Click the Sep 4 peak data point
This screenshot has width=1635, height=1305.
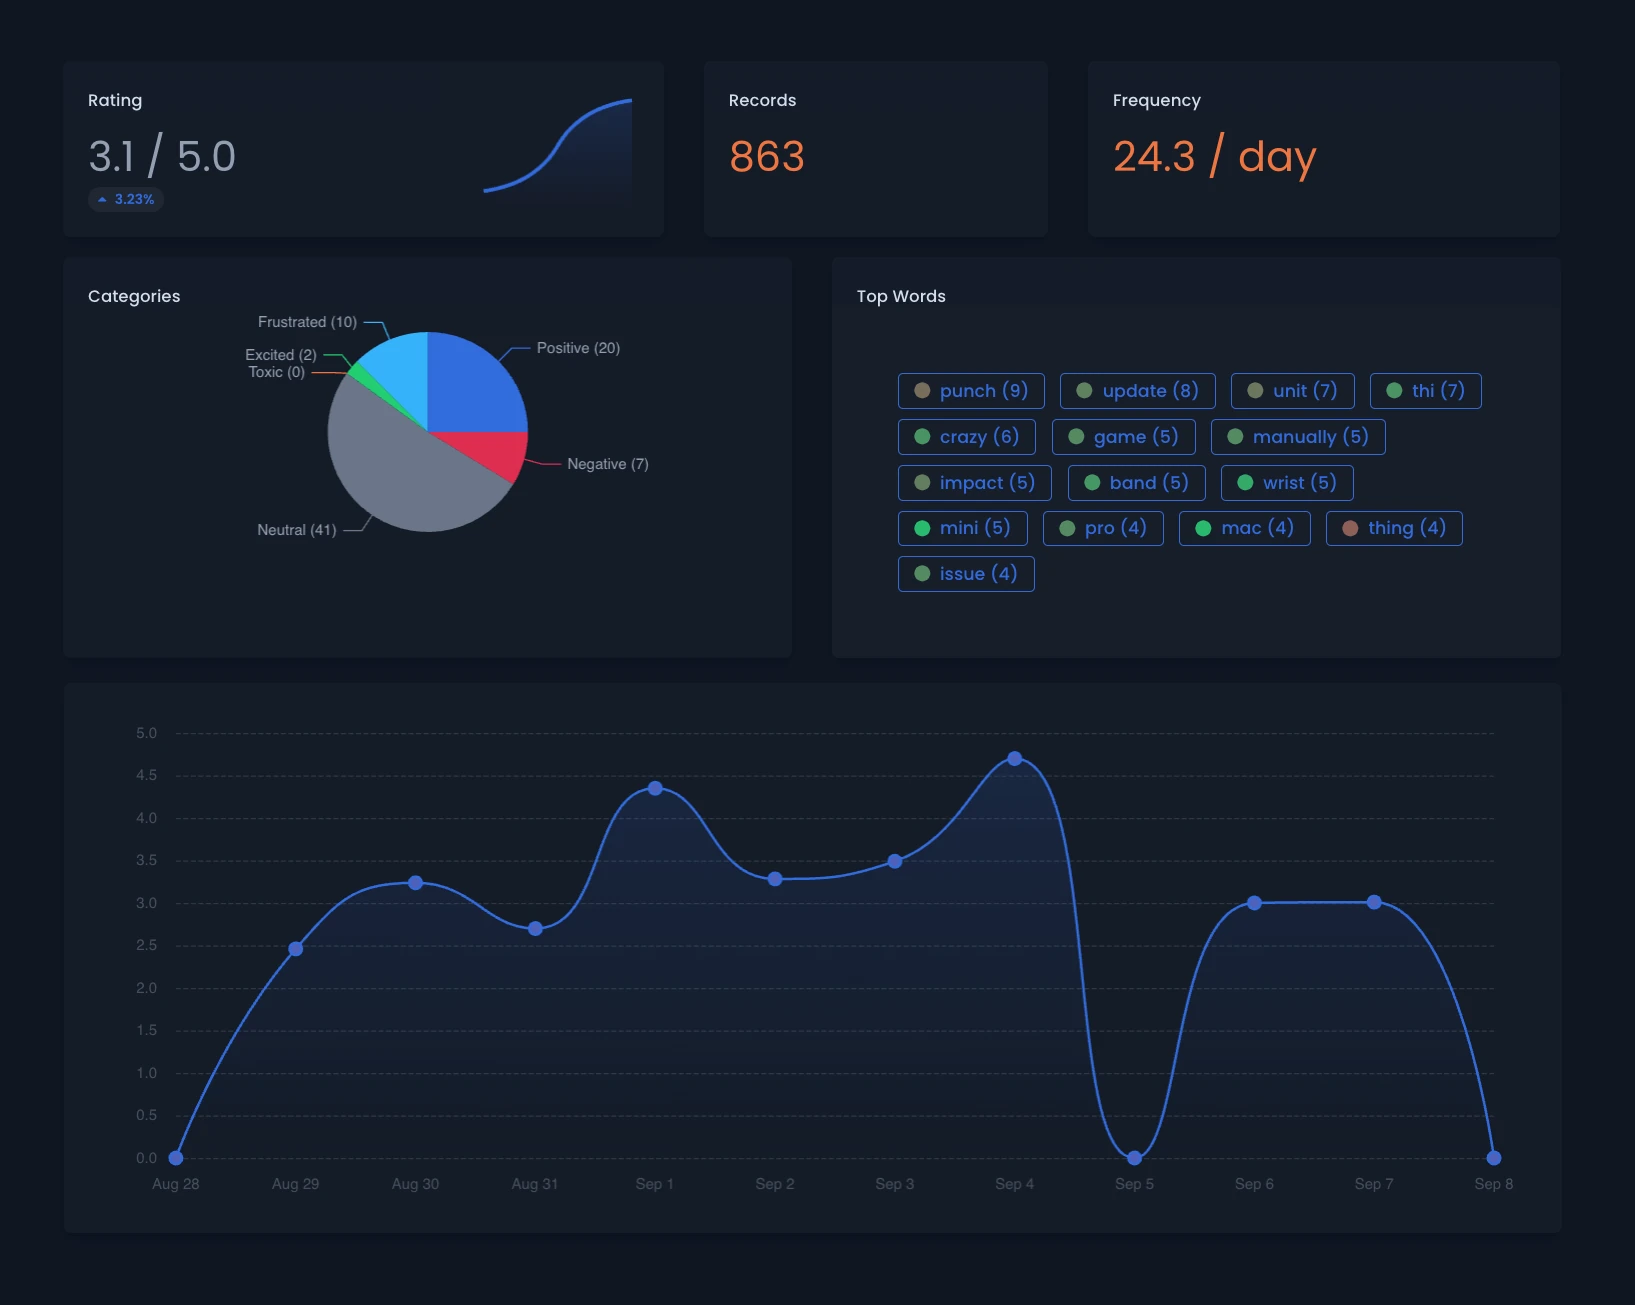1014,759
